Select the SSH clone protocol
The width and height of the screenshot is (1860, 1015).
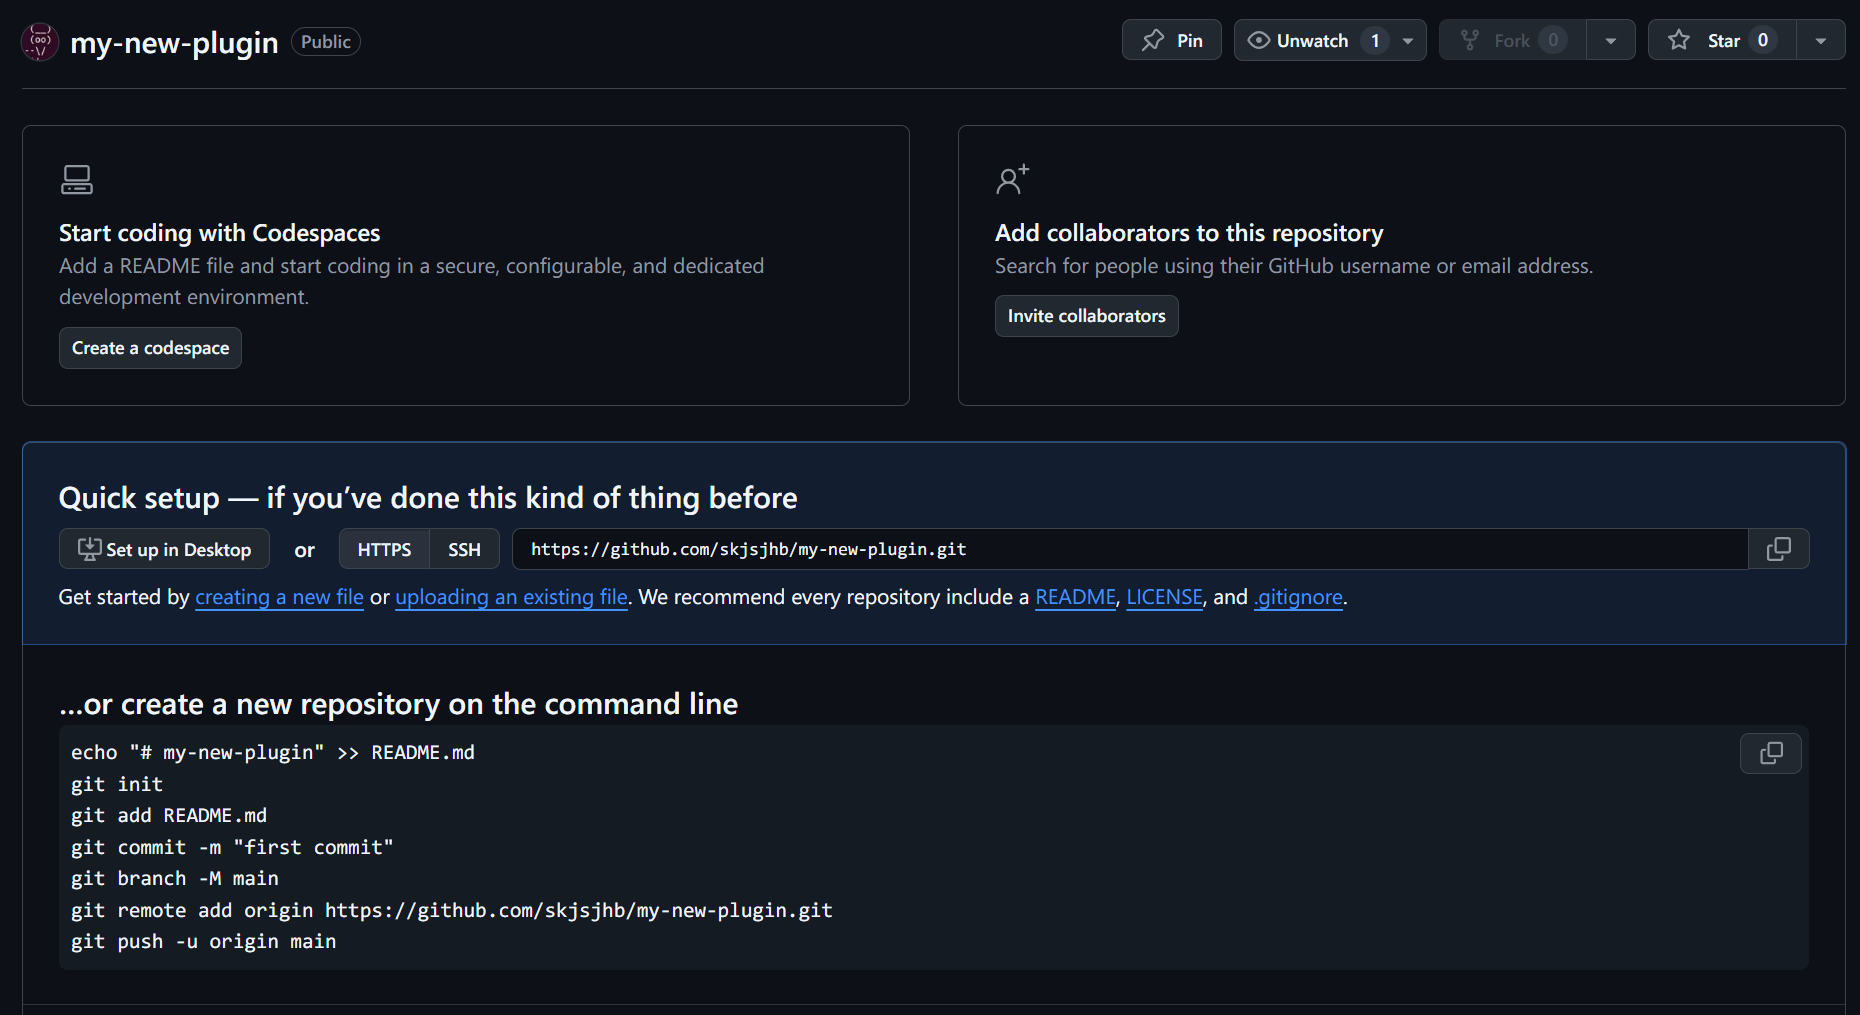(463, 548)
